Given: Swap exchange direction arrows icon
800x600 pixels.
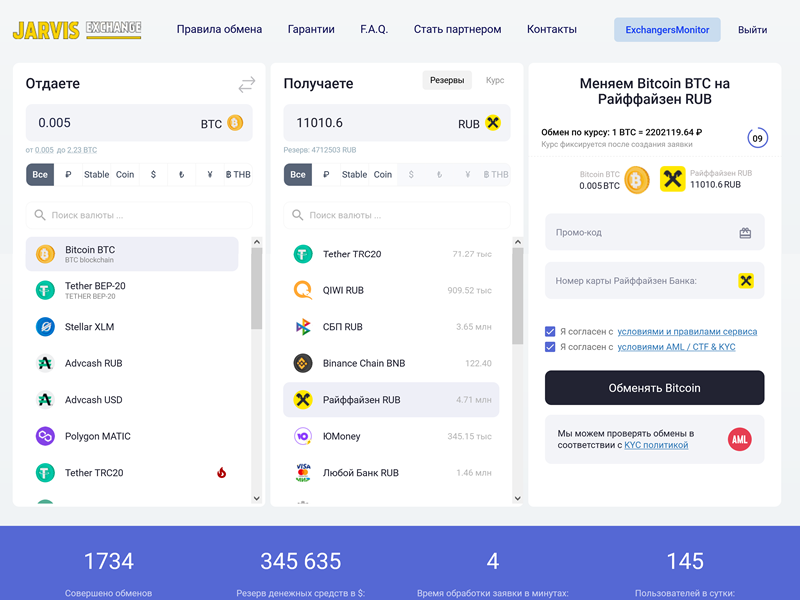Looking at the screenshot, I should pyautogui.click(x=247, y=84).
